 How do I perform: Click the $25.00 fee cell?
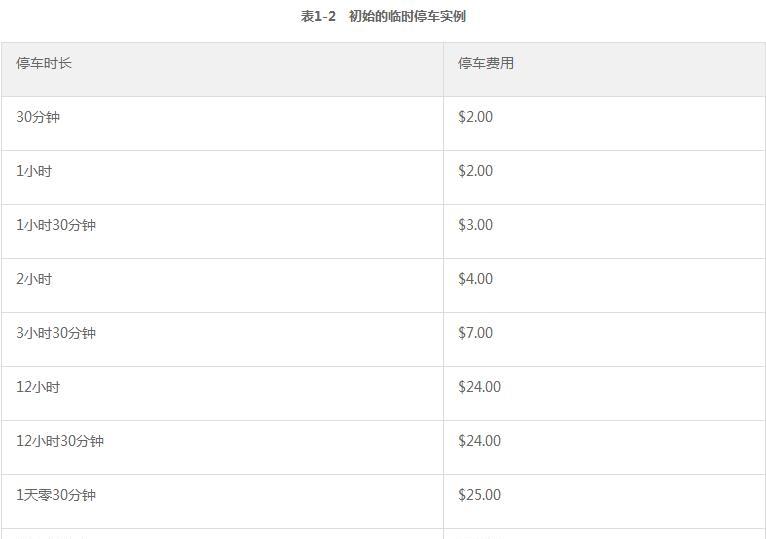coord(604,502)
